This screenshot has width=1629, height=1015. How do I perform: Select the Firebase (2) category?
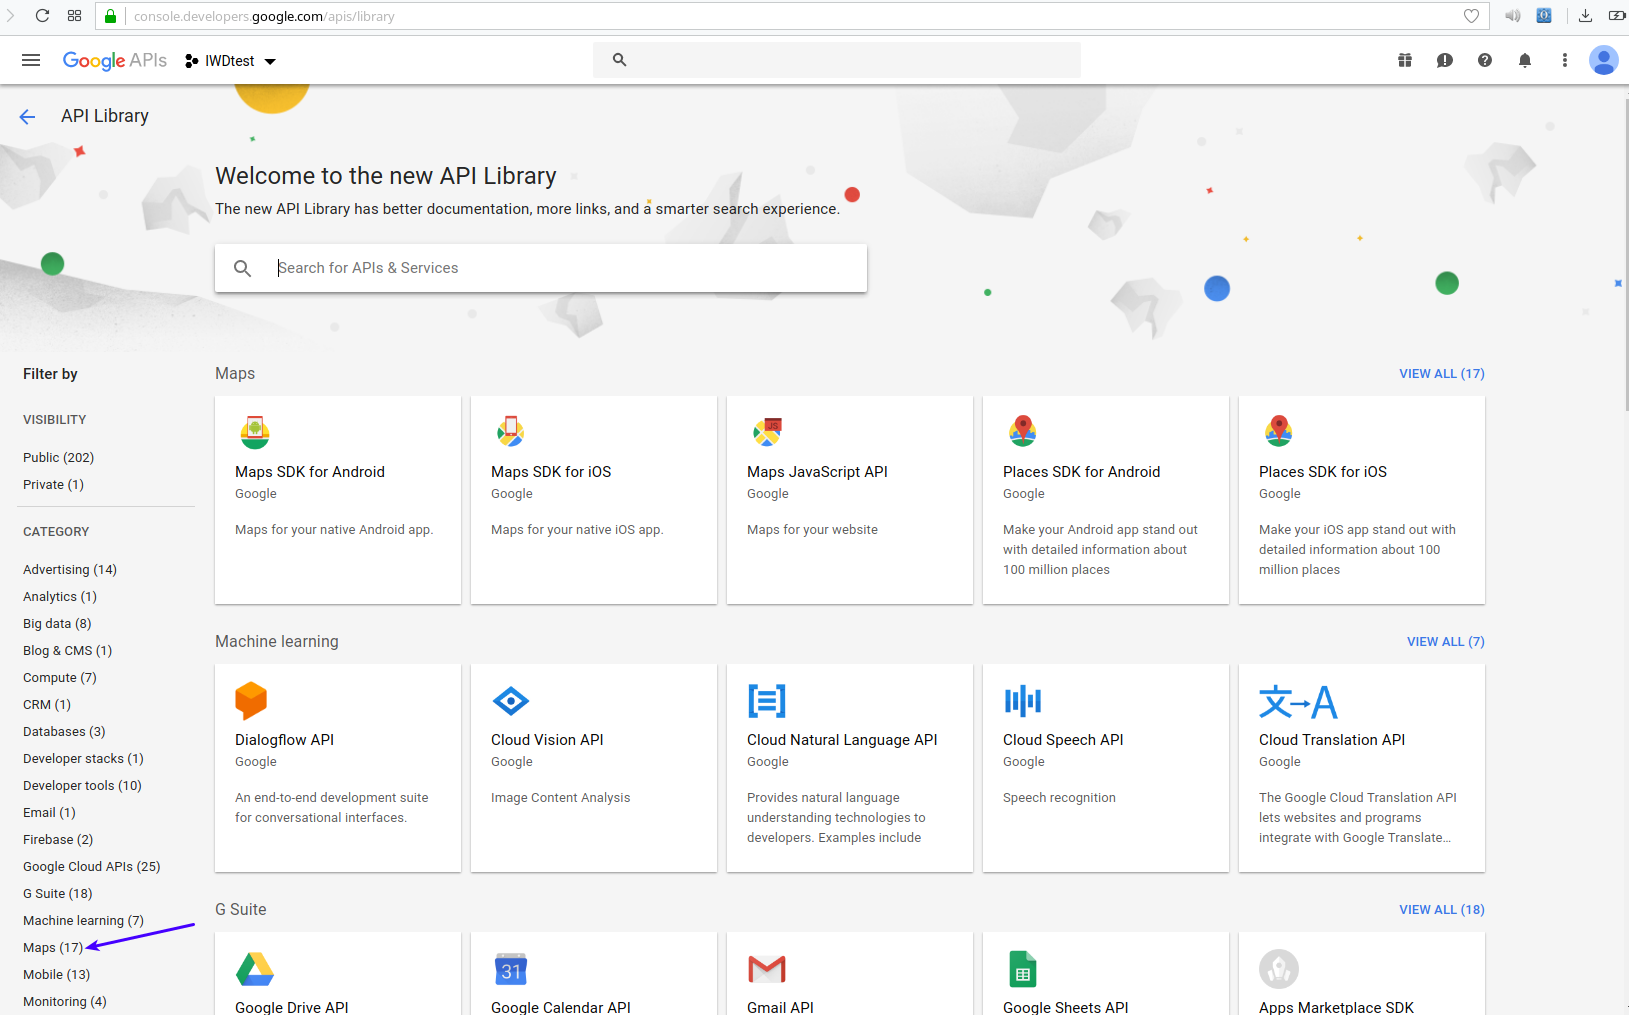(x=58, y=839)
